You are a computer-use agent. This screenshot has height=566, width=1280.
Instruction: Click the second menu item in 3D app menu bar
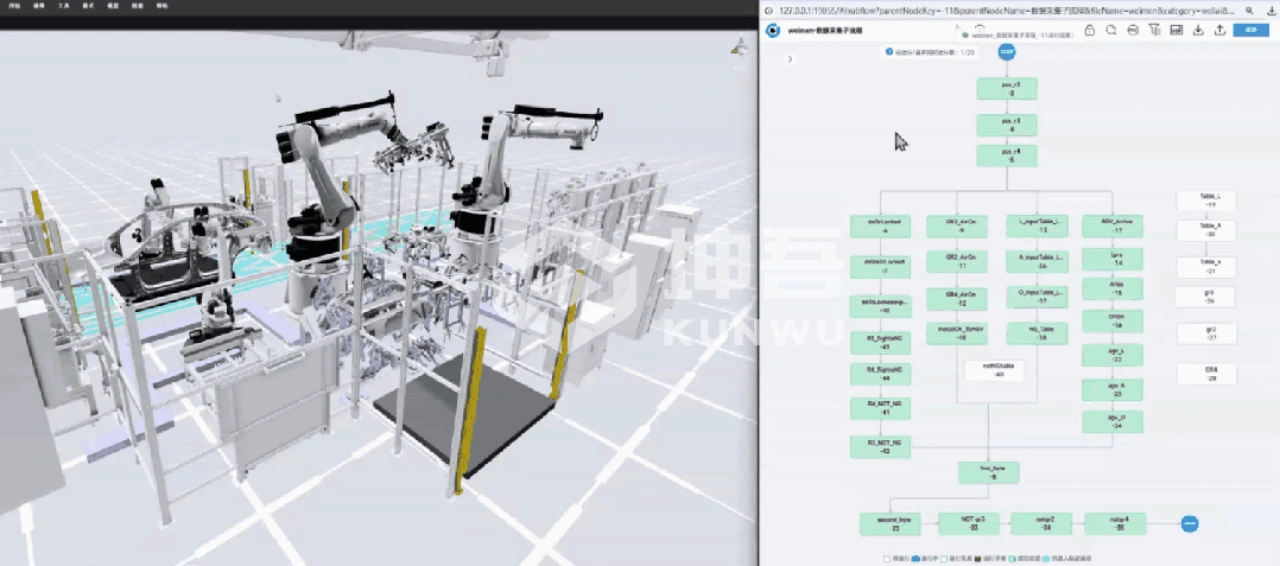tap(38, 6)
